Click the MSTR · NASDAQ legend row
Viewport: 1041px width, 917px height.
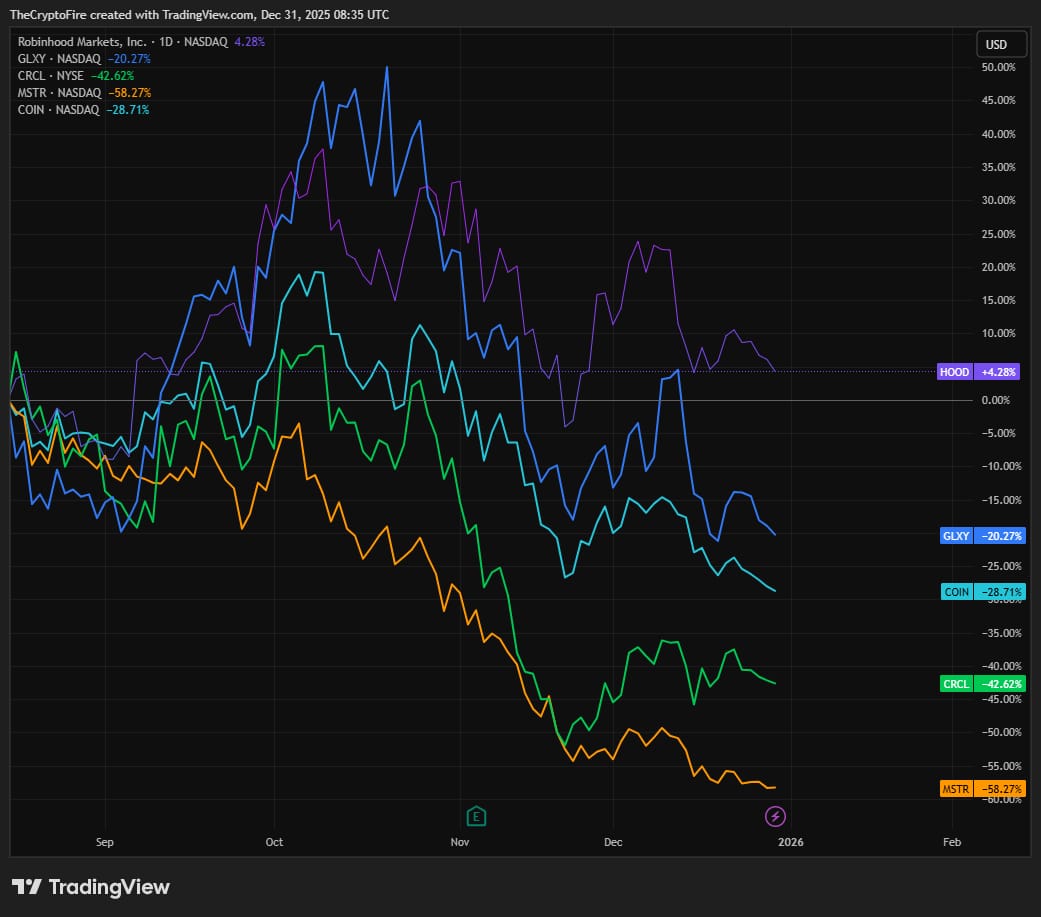pyautogui.click(x=84, y=93)
